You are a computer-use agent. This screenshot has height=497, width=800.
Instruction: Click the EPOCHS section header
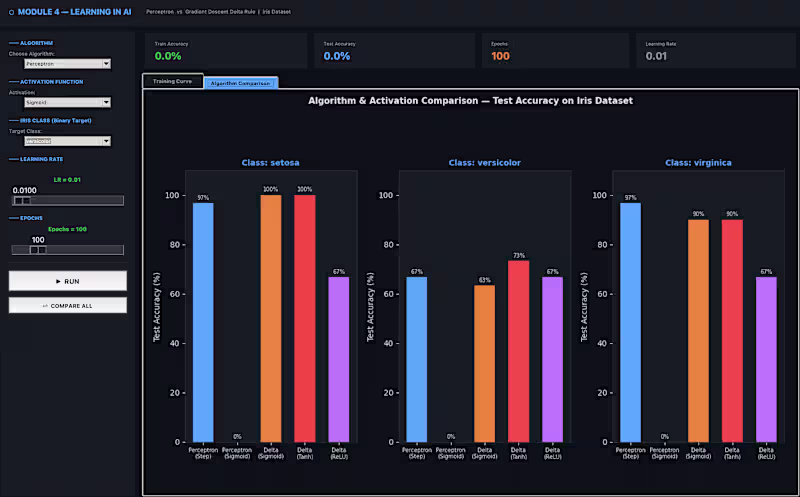(x=31, y=218)
